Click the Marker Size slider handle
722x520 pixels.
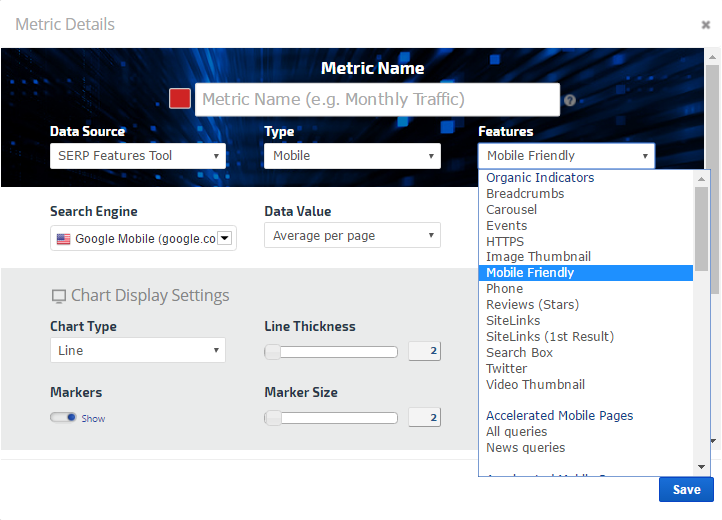tap(272, 418)
